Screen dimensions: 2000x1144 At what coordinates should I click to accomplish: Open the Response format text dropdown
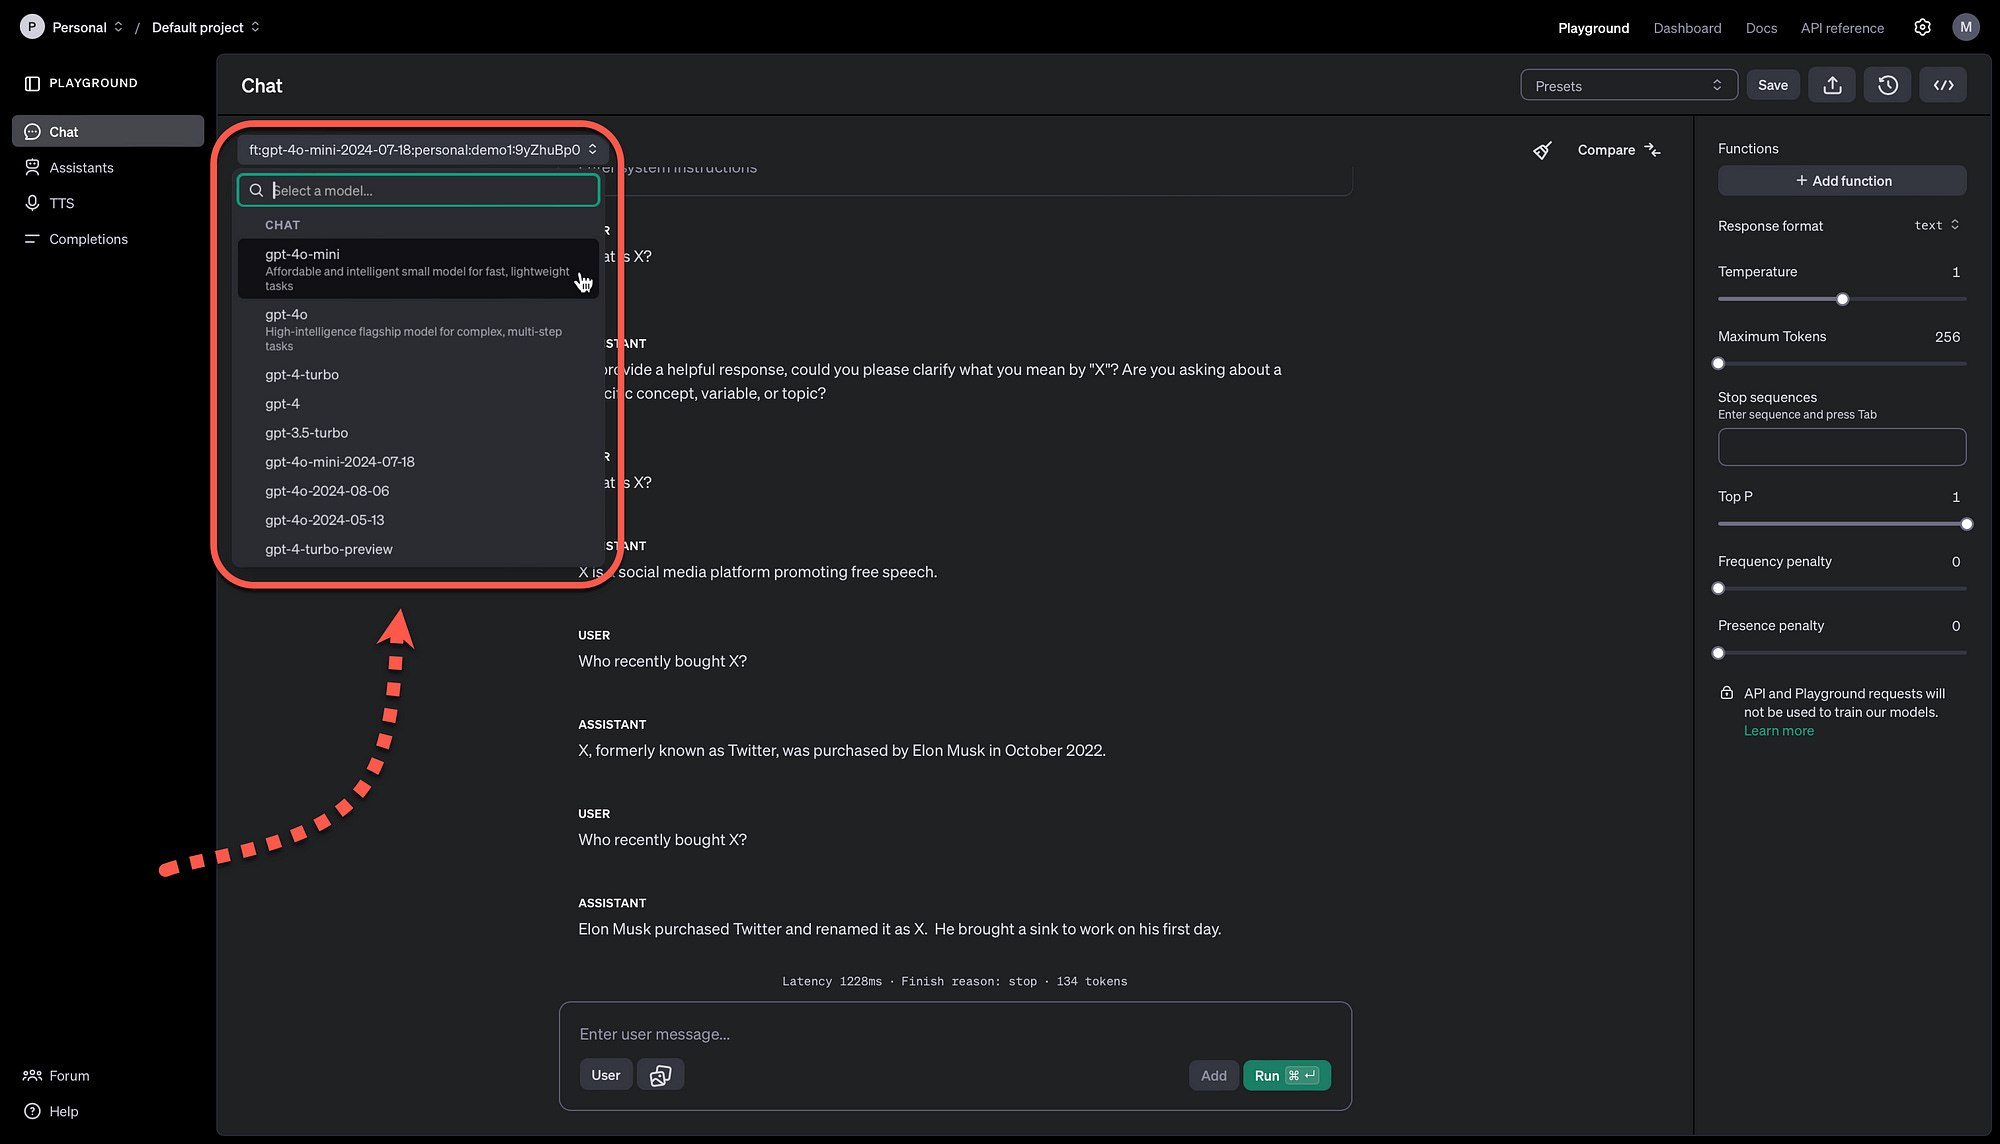coord(1936,226)
